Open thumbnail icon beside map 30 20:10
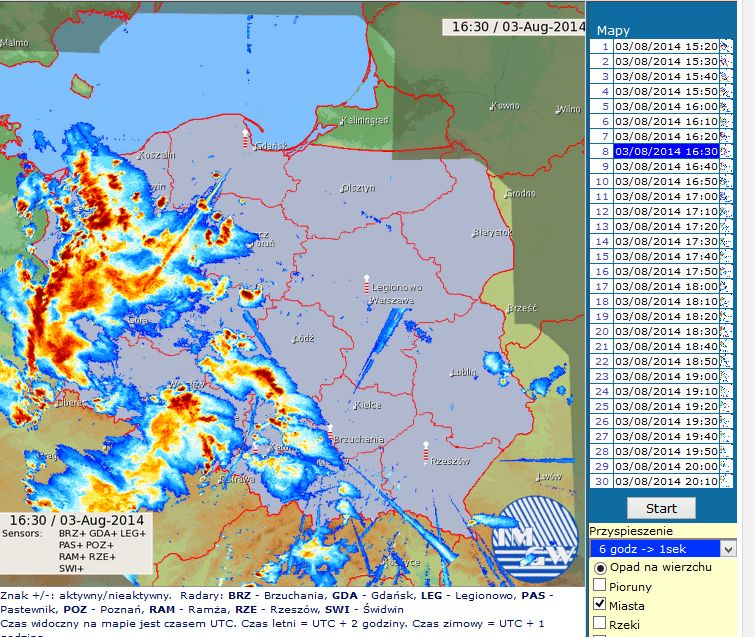Viewport: 755px width, 637px height. tap(726, 481)
